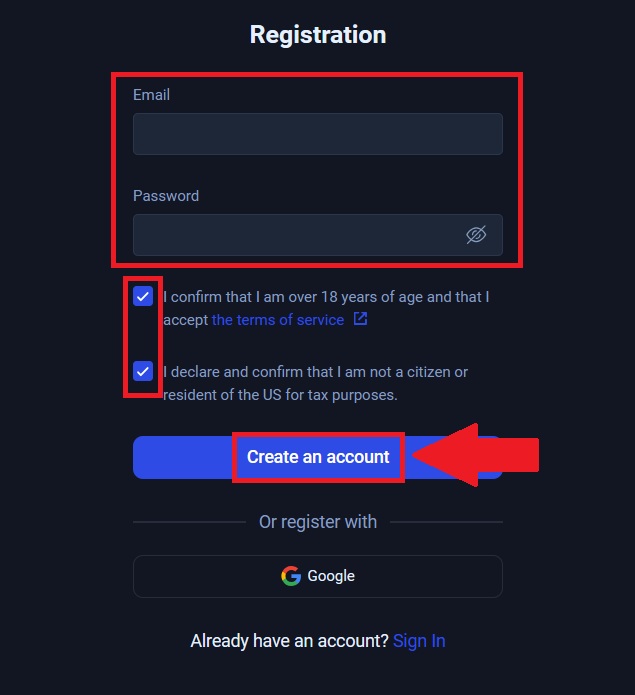The image size is (635, 695).
Task: Click the 'I declare and confirm' statement text
Action: point(315,372)
